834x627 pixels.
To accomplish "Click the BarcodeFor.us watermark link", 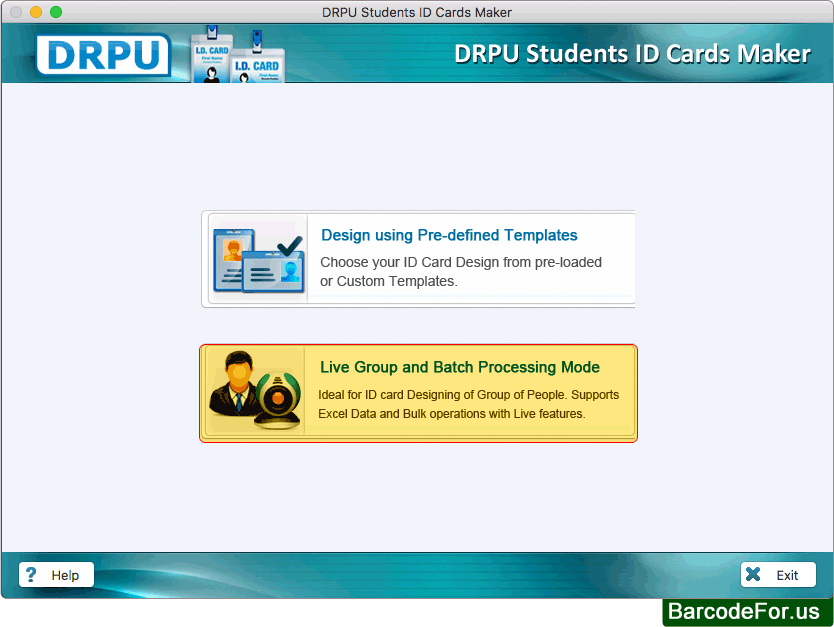I will coord(745,612).
